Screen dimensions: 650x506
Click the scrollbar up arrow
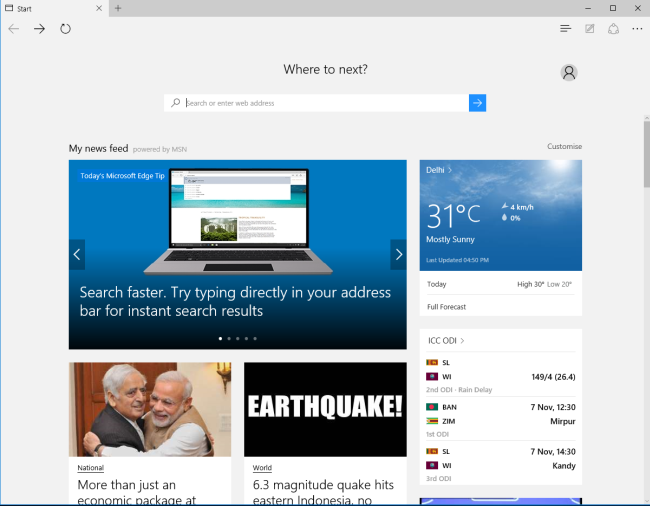[x=647, y=118]
